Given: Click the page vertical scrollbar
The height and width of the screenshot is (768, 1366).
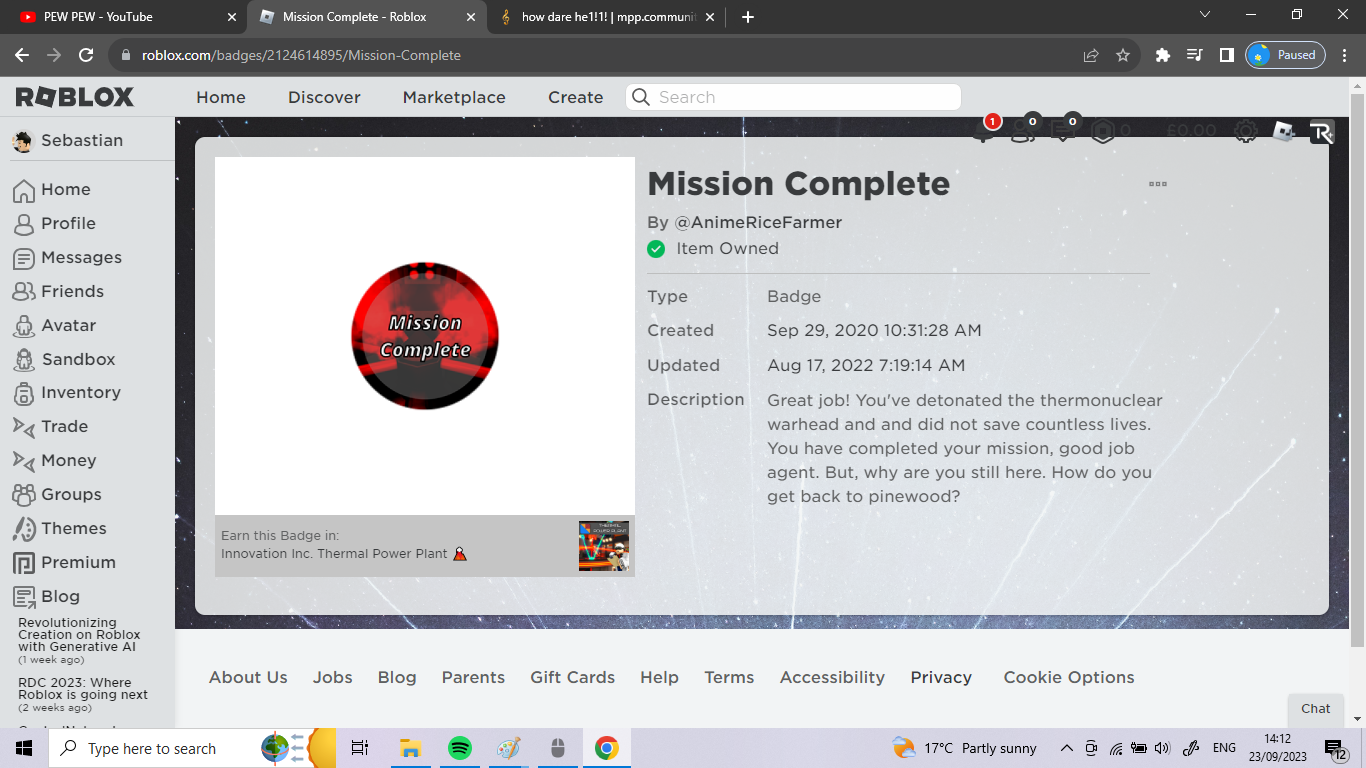Looking at the screenshot, I should click(1357, 370).
